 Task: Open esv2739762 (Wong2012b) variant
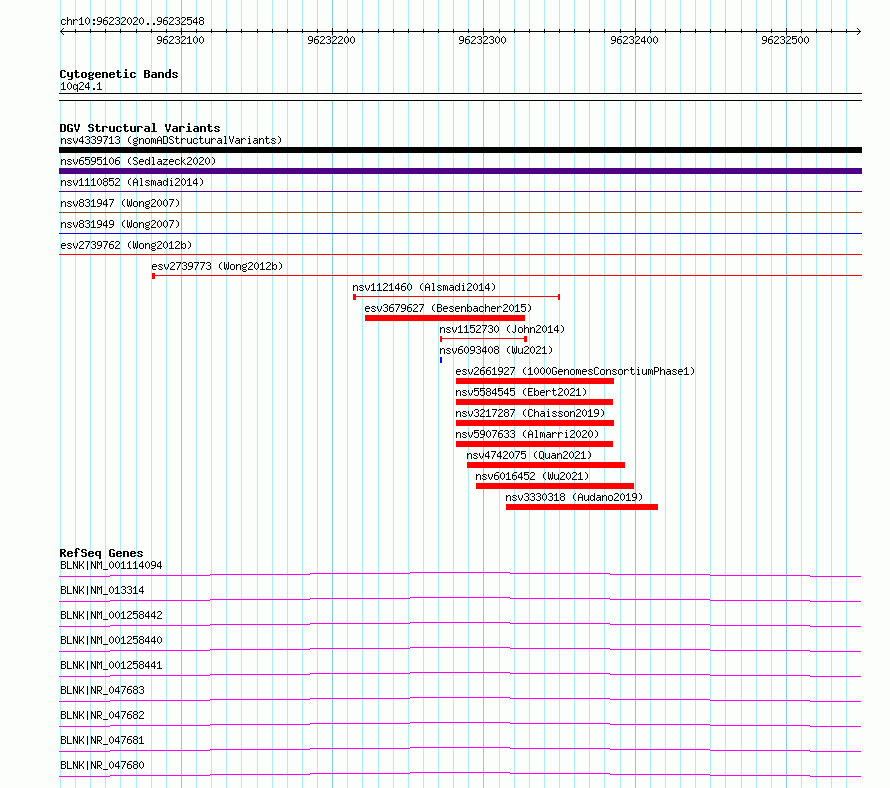pyautogui.click(x=126, y=245)
